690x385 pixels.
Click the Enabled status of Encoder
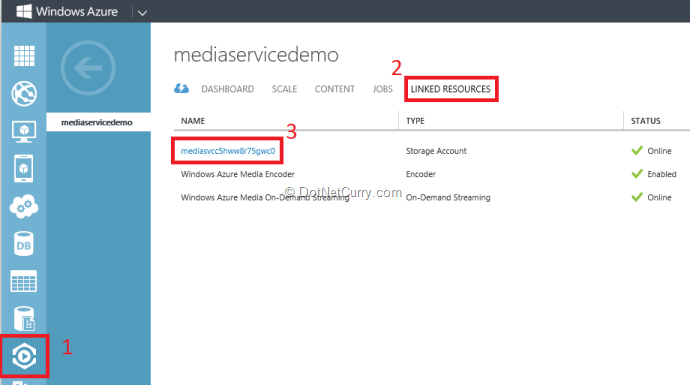[x=654, y=174]
